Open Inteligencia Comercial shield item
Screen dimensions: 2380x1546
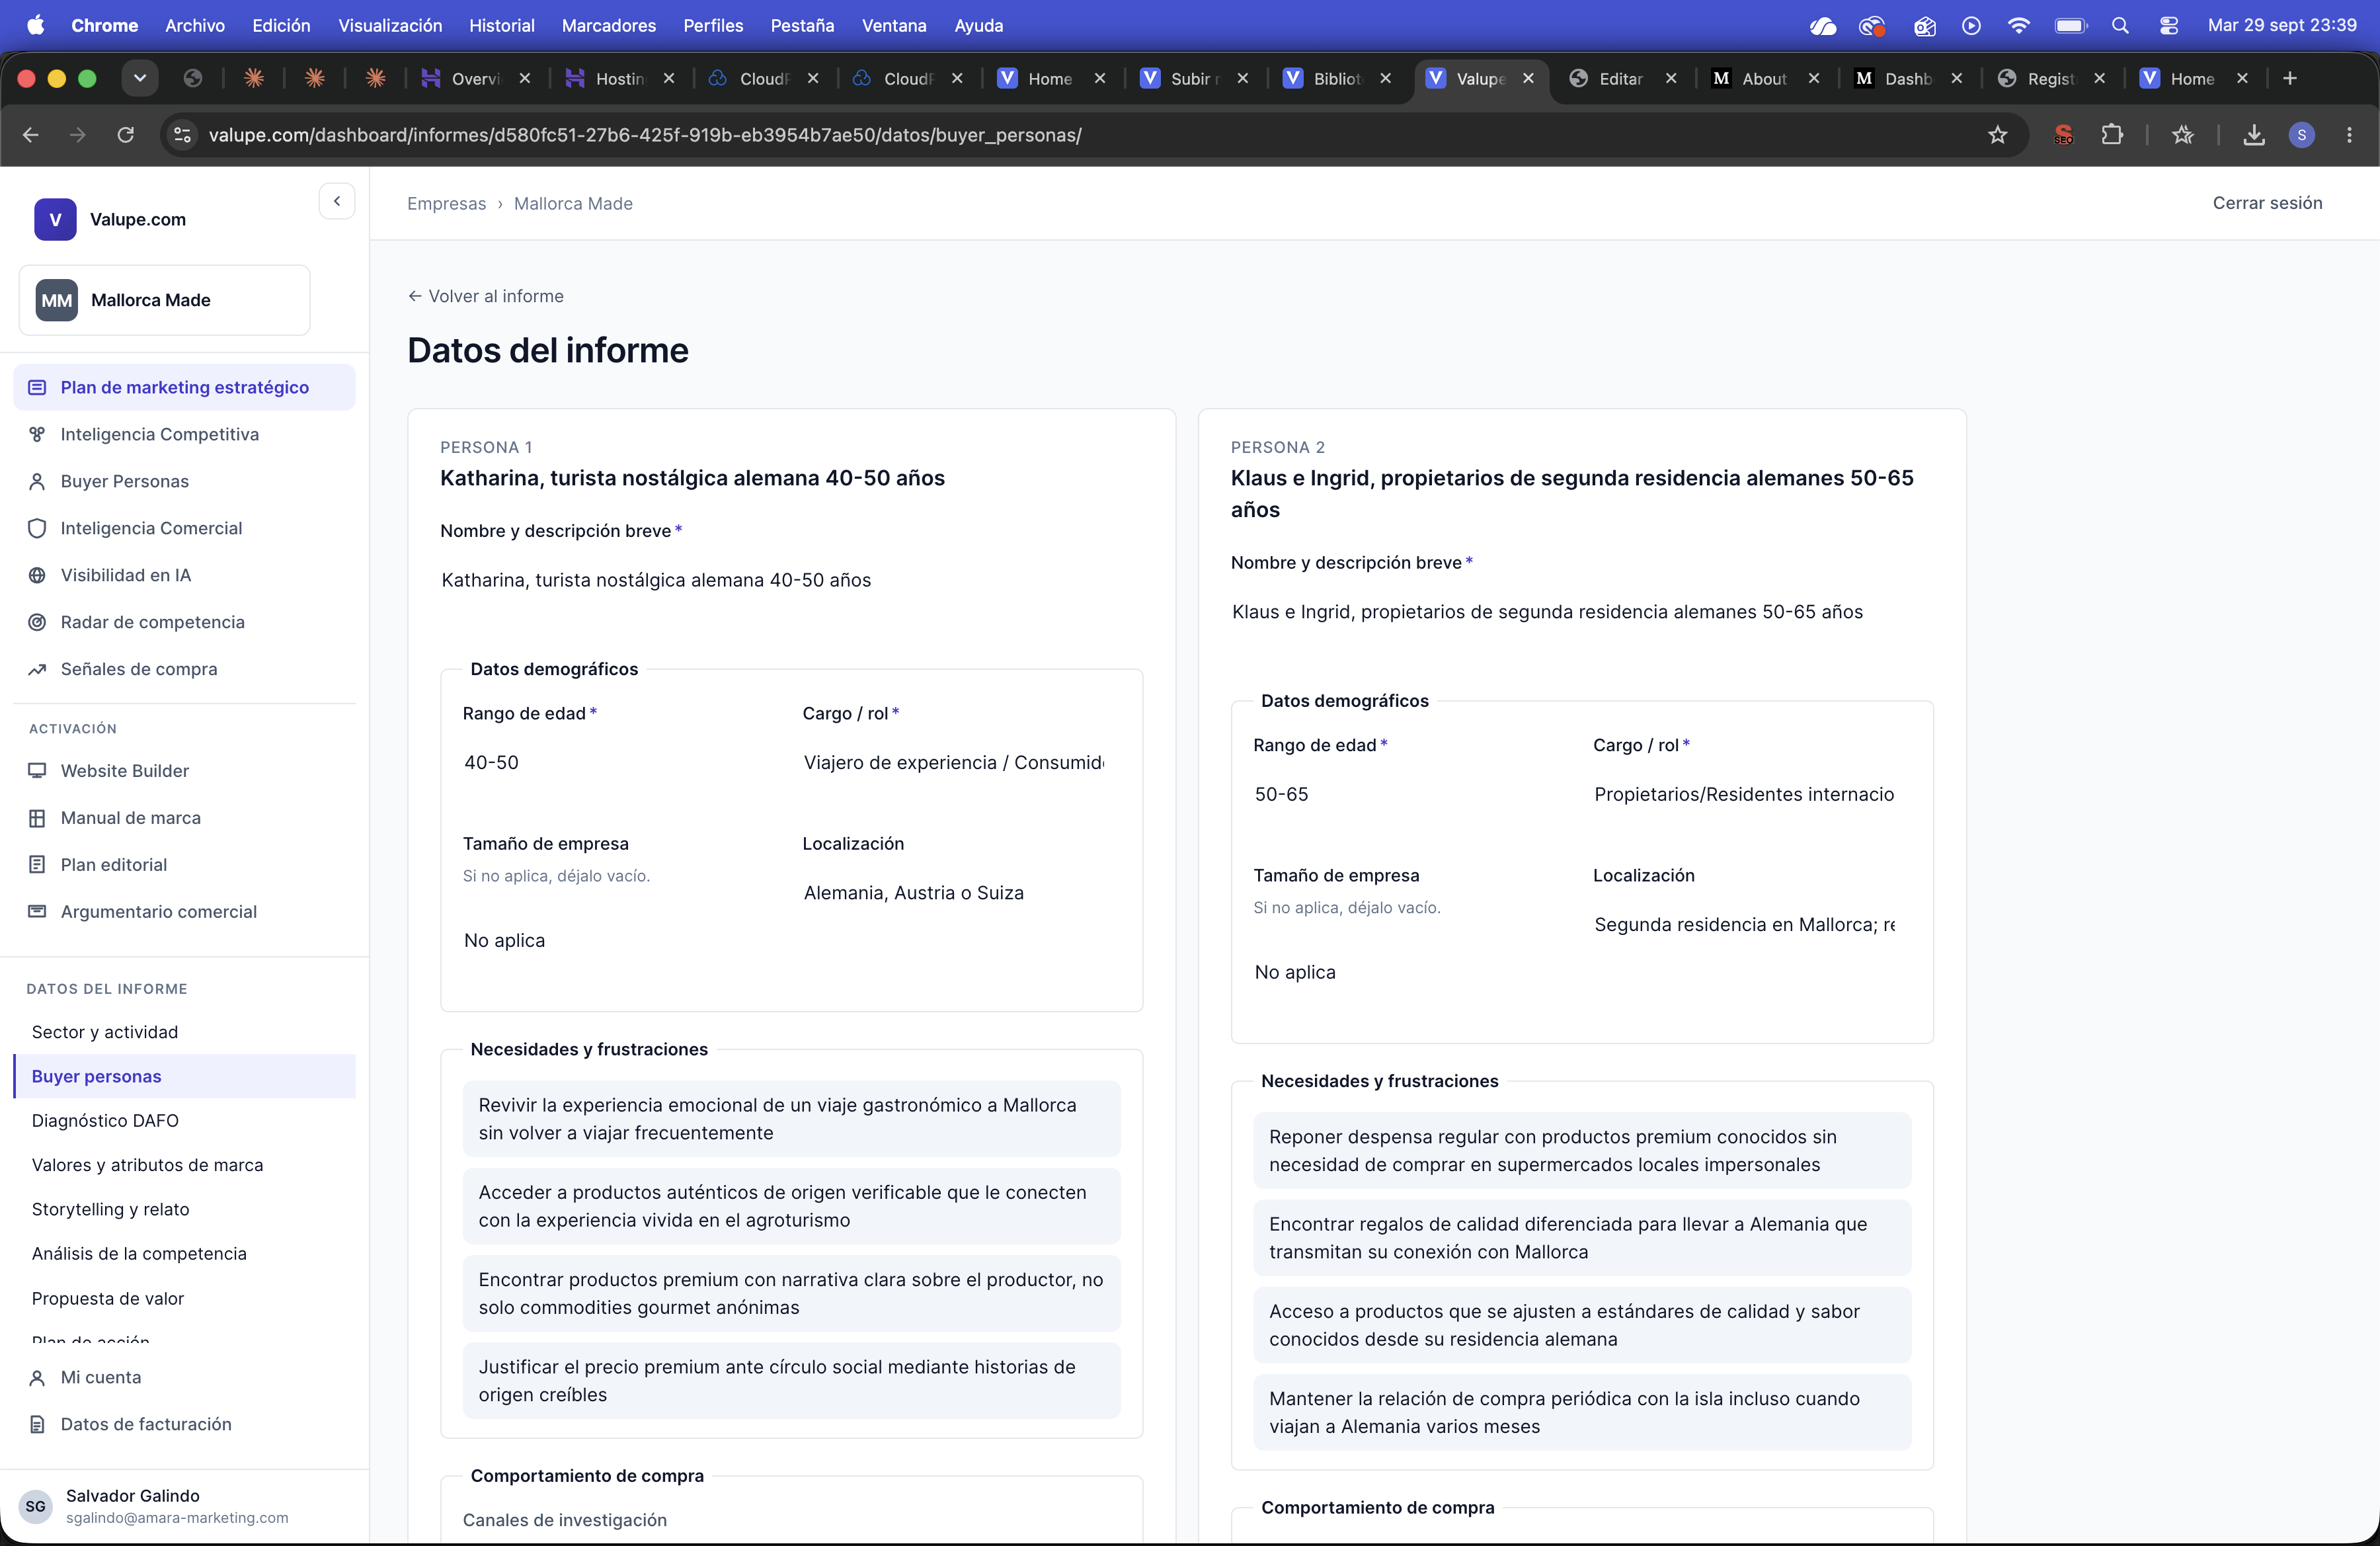point(184,528)
